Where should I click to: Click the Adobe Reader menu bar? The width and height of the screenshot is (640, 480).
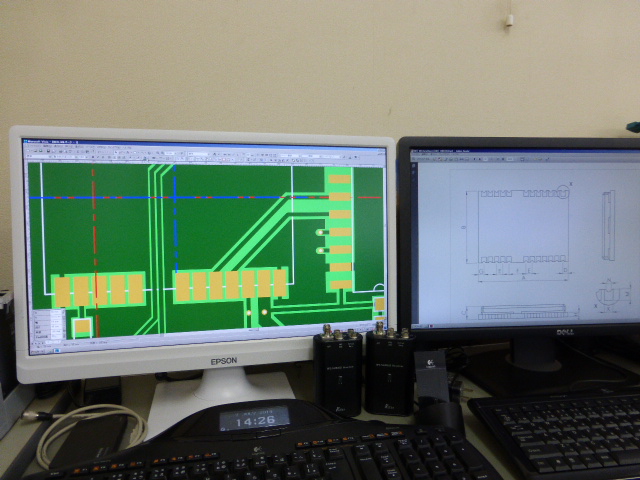click(524, 155)
